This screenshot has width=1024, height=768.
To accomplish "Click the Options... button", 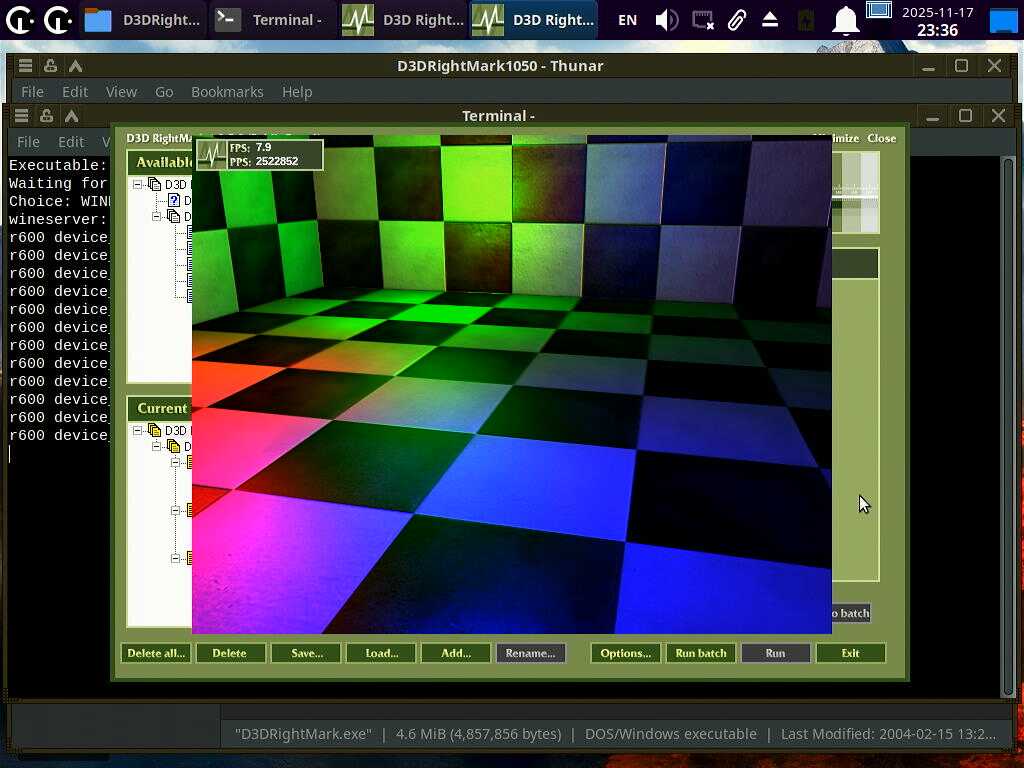I will [x=625, y=653].
